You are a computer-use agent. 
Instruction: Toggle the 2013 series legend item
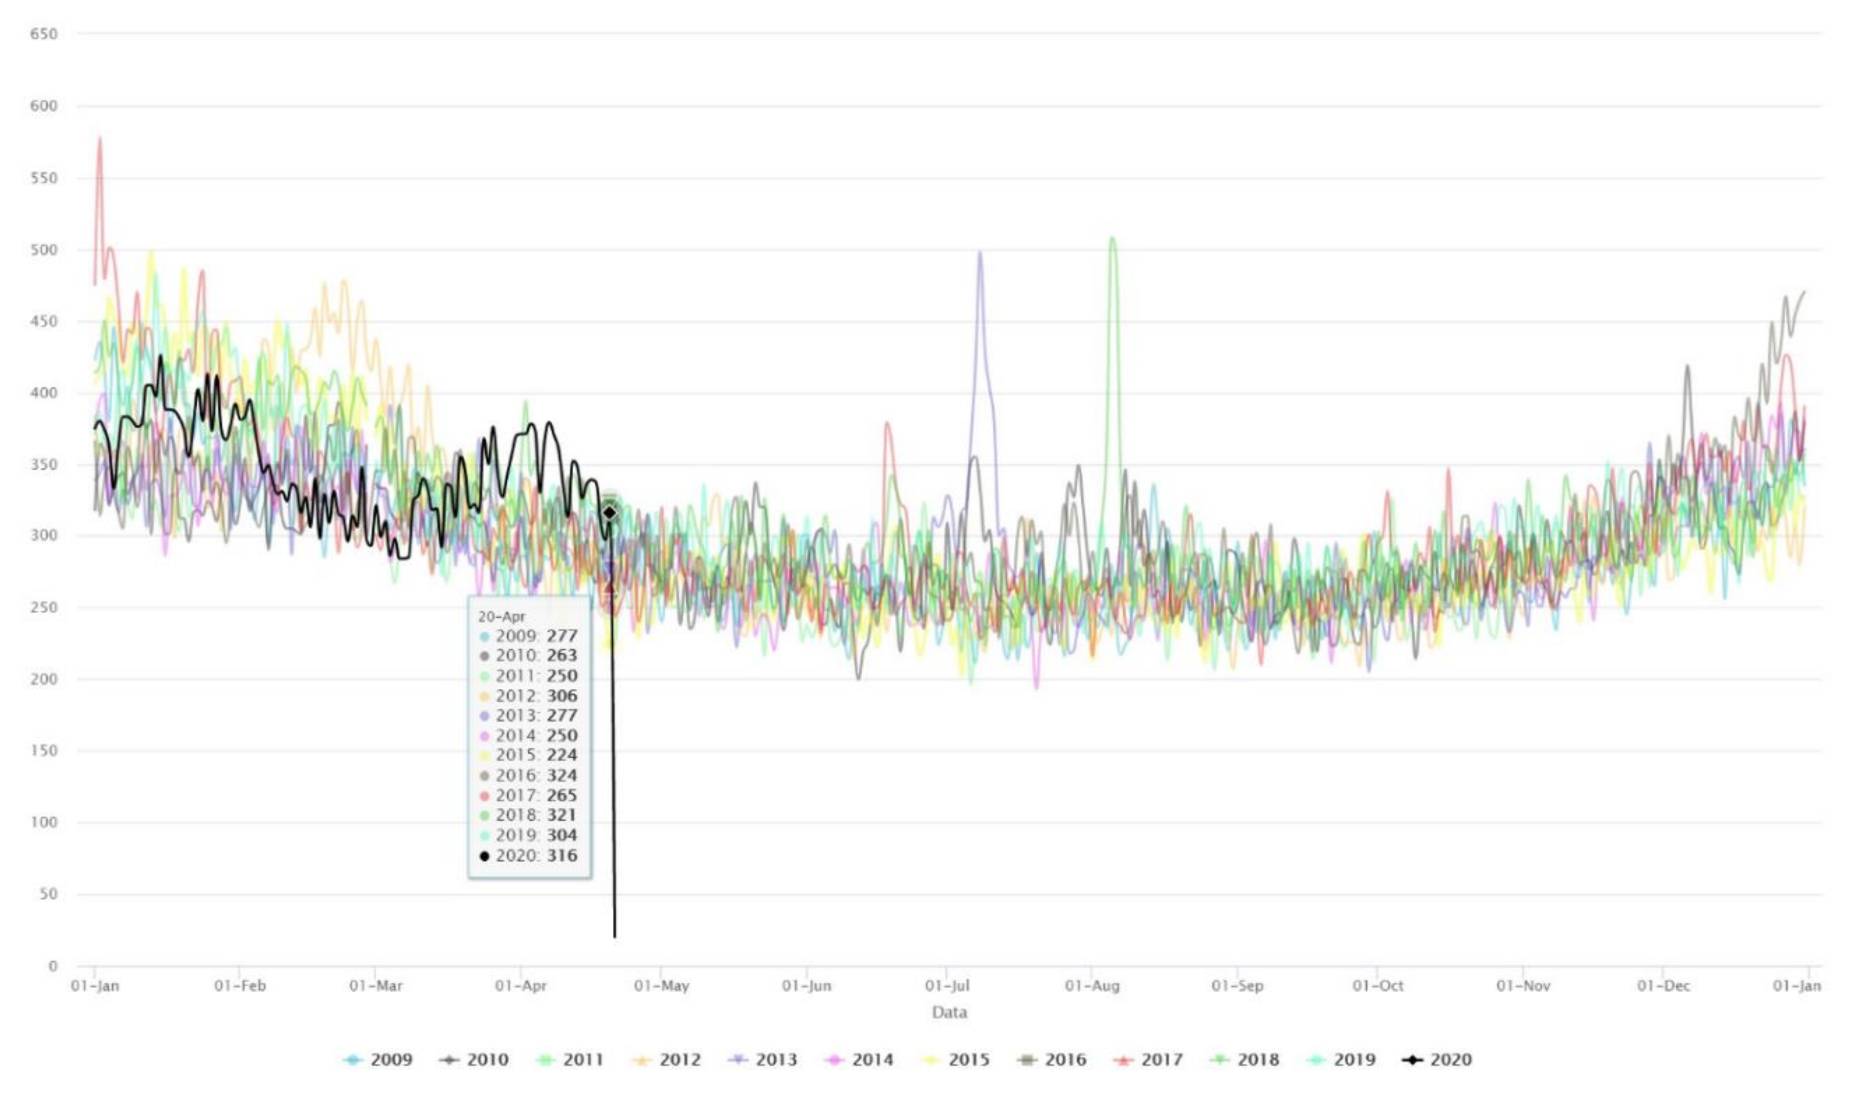[763, 1060]
